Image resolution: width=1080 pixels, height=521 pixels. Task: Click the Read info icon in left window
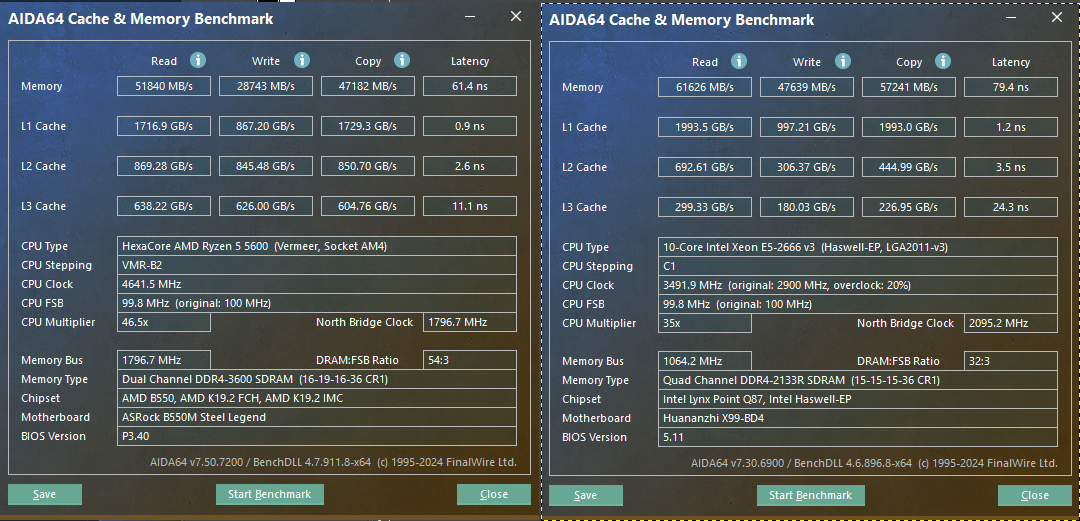click(198, 61)
